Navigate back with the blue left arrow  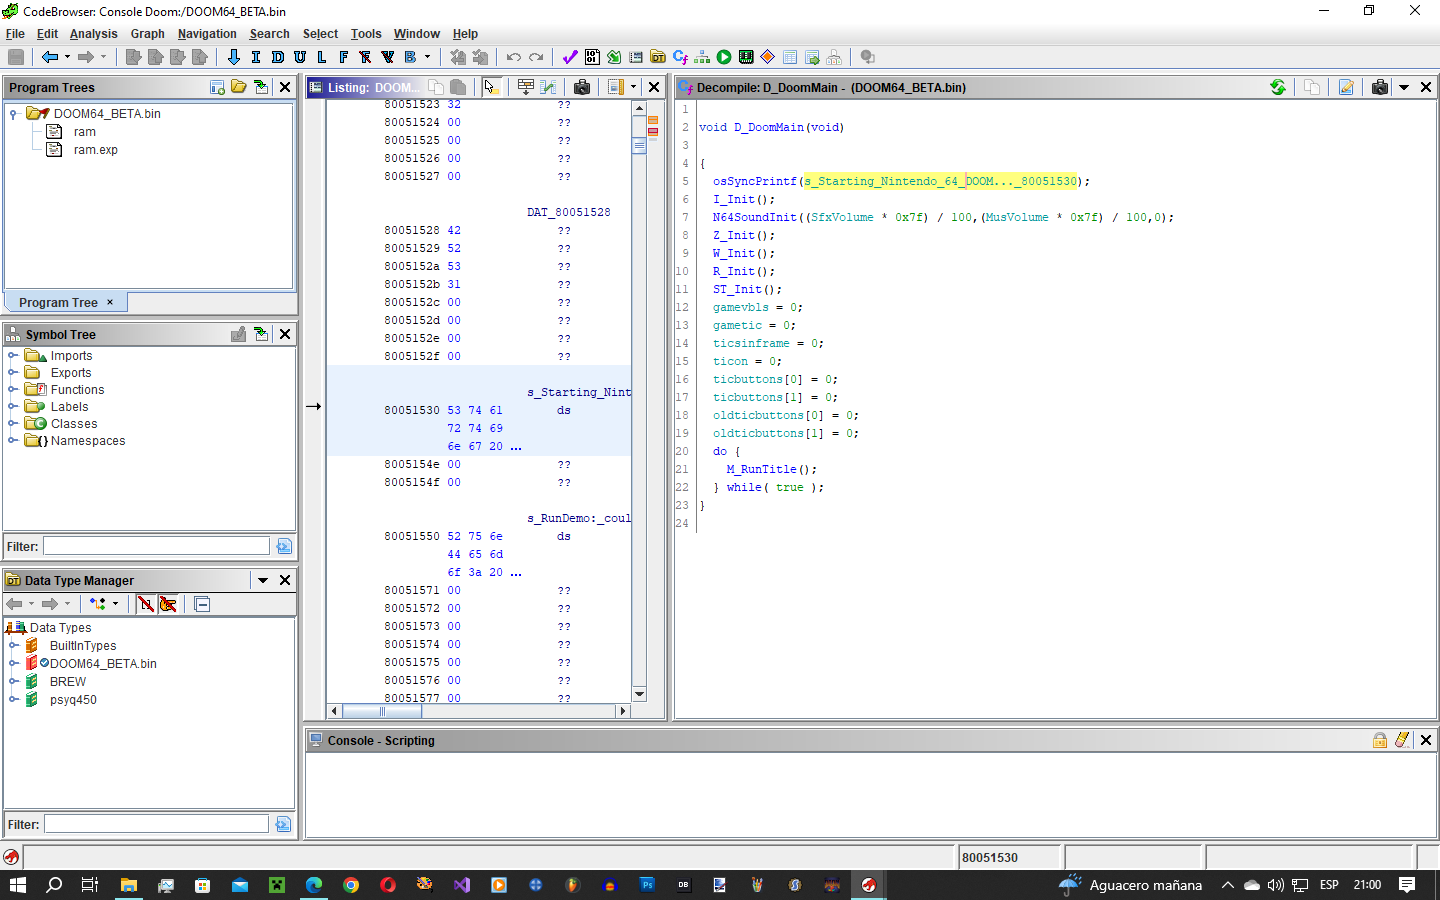click(x=49, y=57)
